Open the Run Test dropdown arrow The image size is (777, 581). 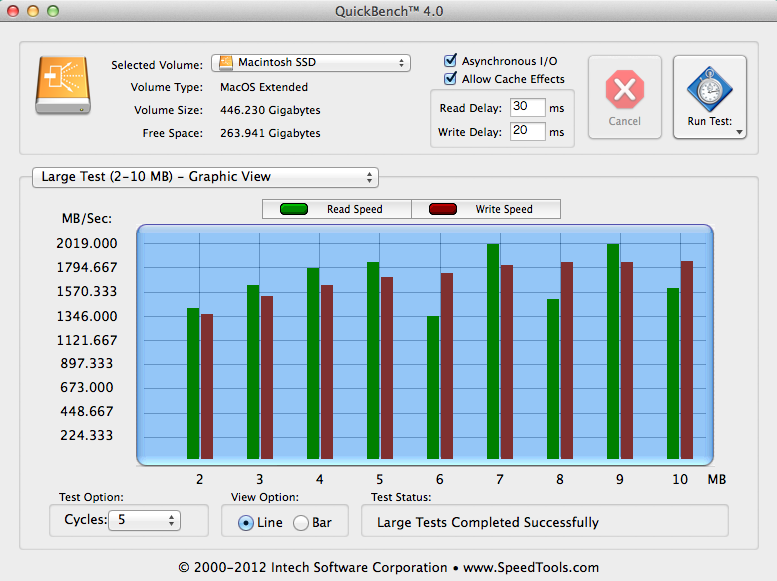pos(739,132)
